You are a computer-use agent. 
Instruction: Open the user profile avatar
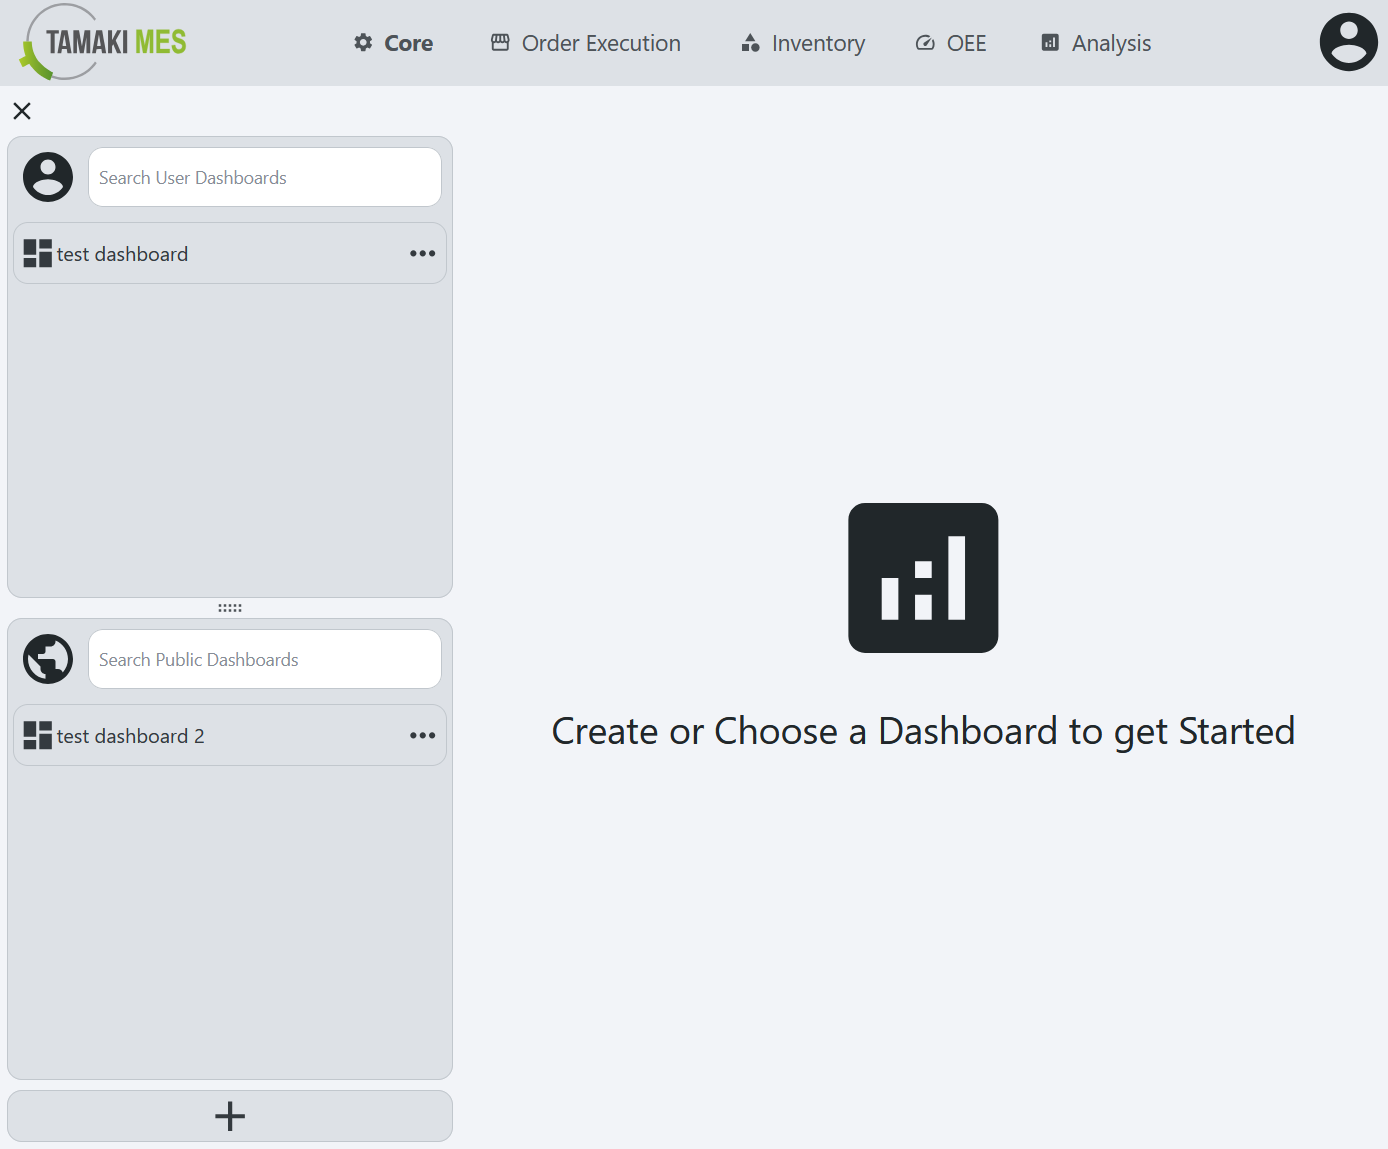[1348, 42]
